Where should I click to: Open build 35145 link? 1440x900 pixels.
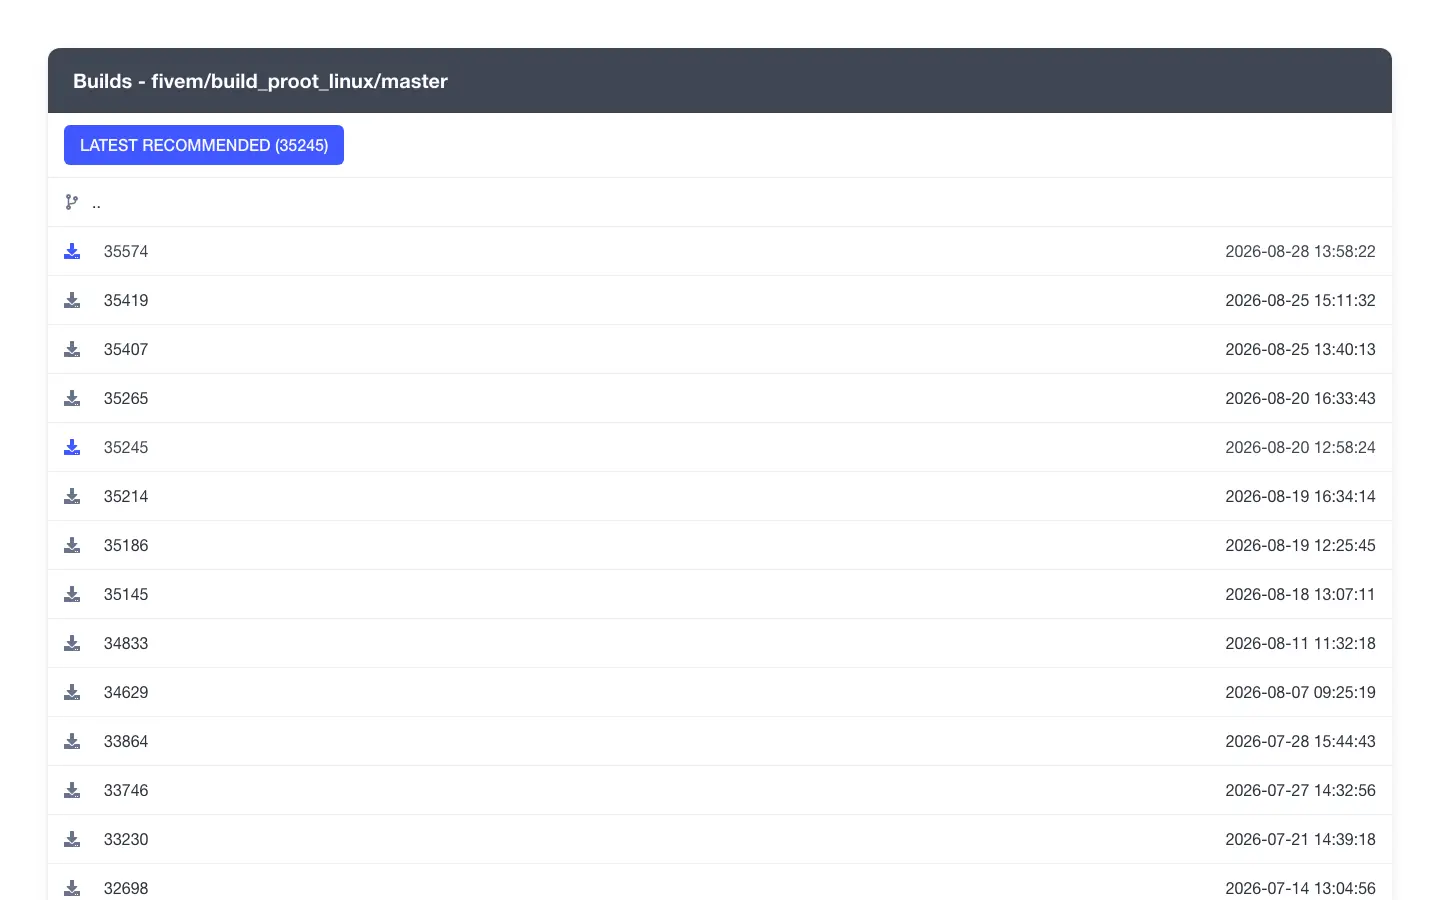[126, 594]
